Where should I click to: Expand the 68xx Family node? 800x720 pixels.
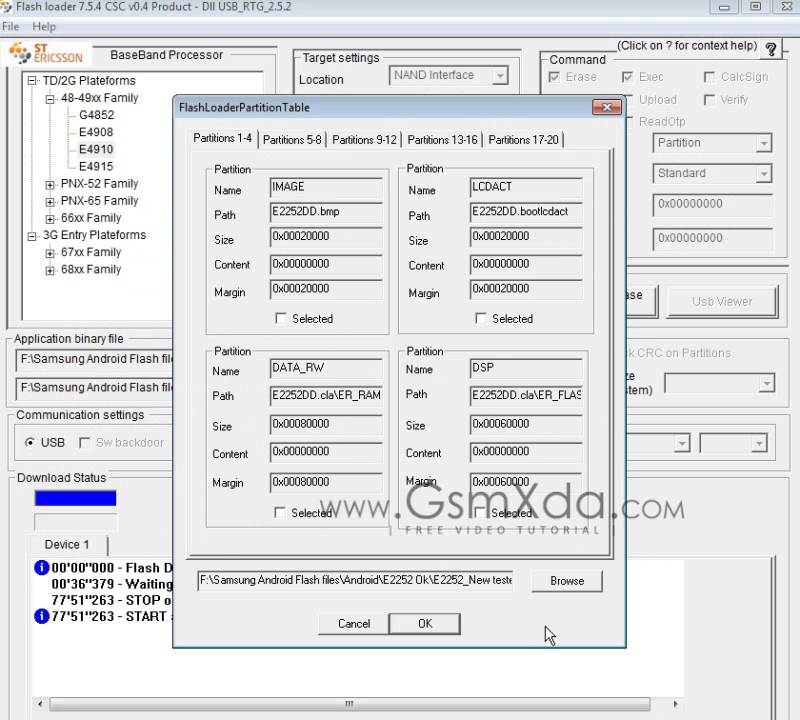click(50, 270)
